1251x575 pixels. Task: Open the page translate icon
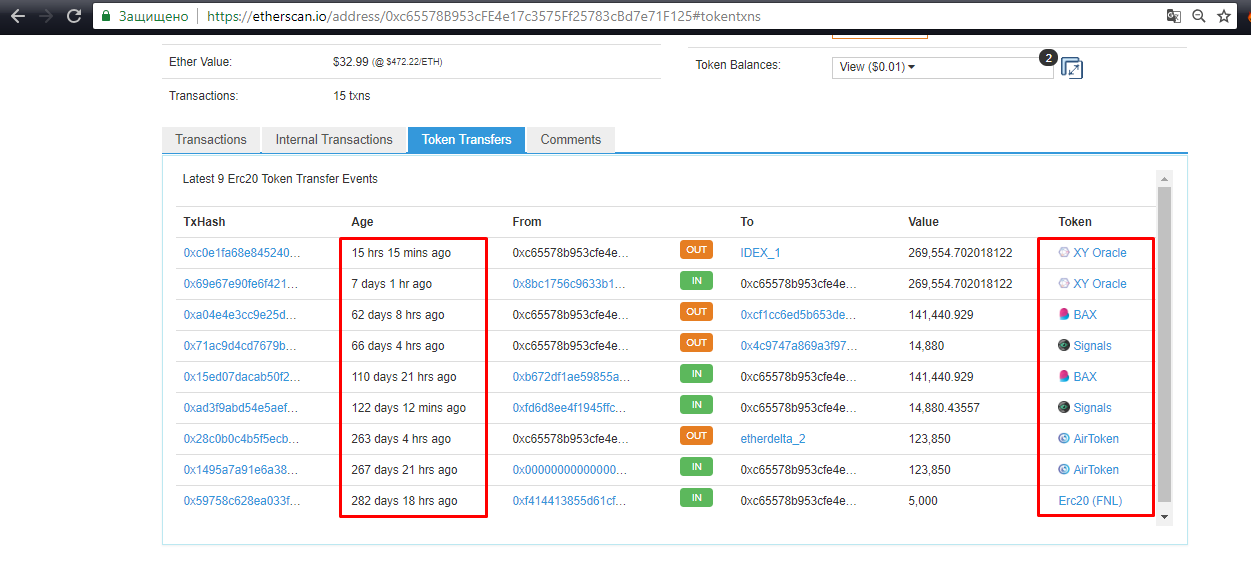[1174, 16]
